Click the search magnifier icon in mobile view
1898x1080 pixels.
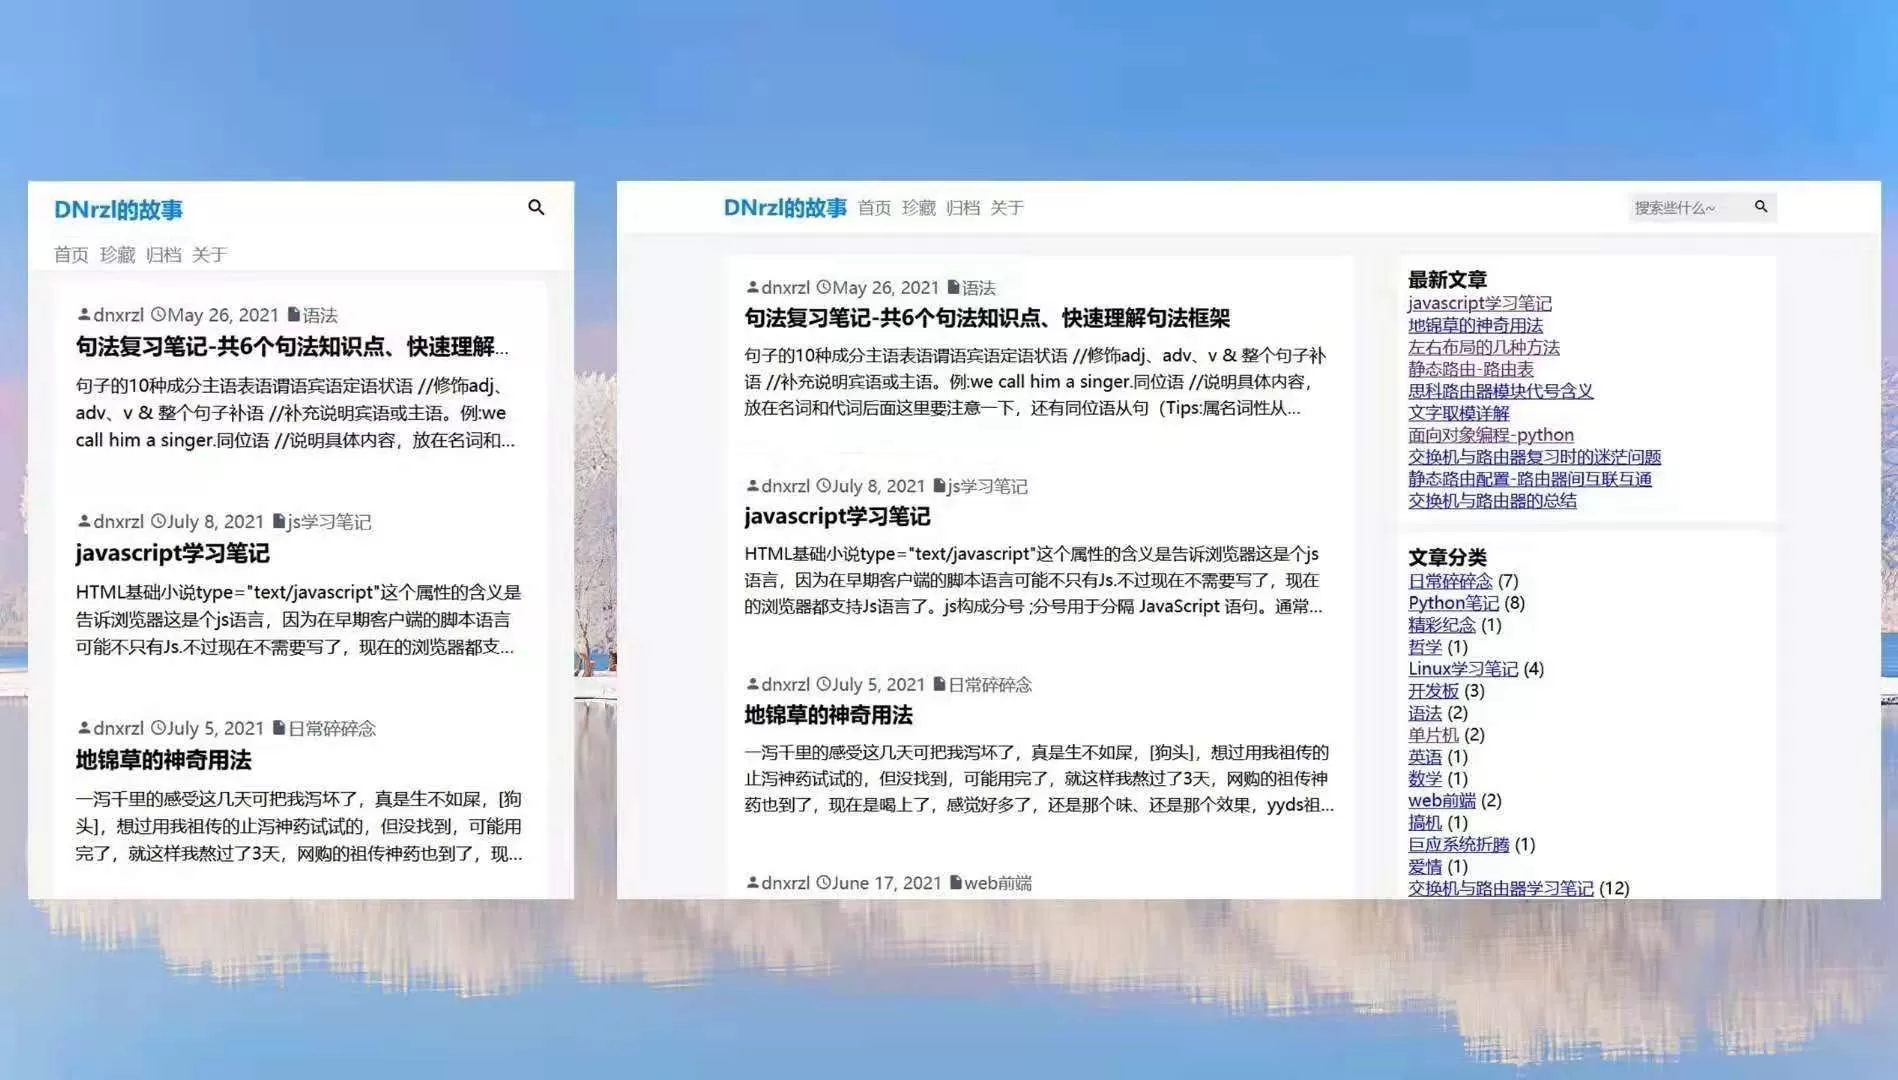pos(536,207)
